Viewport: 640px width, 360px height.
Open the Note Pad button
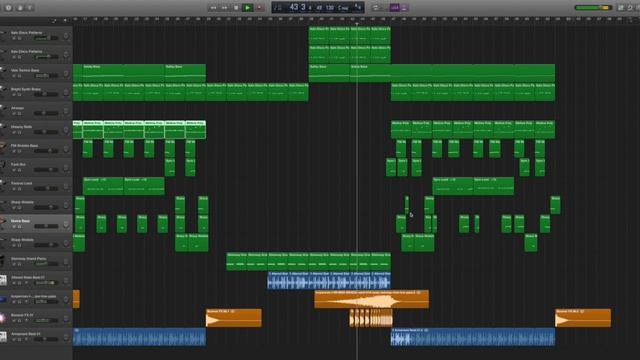[x=621, y=8]
